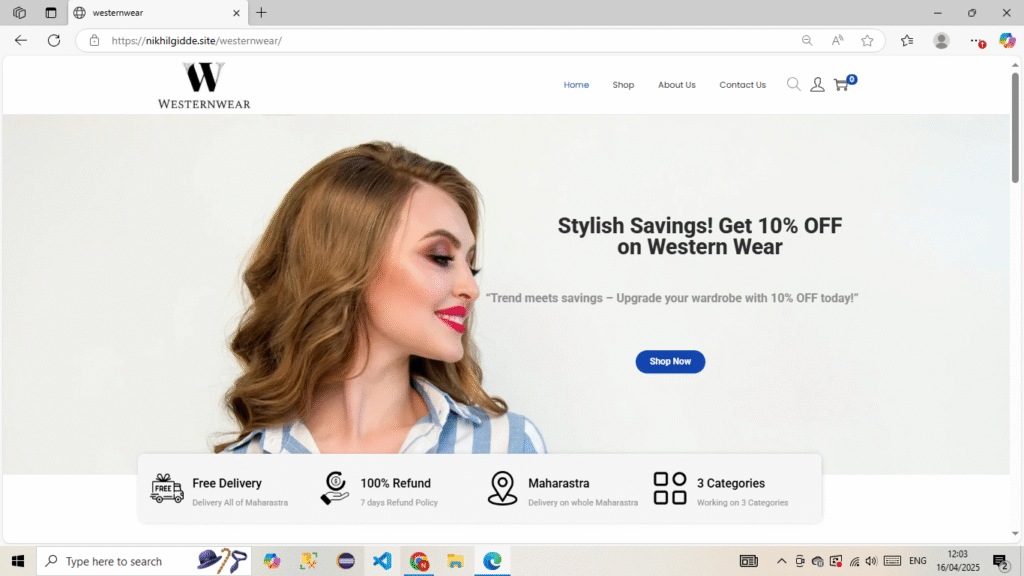Navigate to the About Us page

676,85
